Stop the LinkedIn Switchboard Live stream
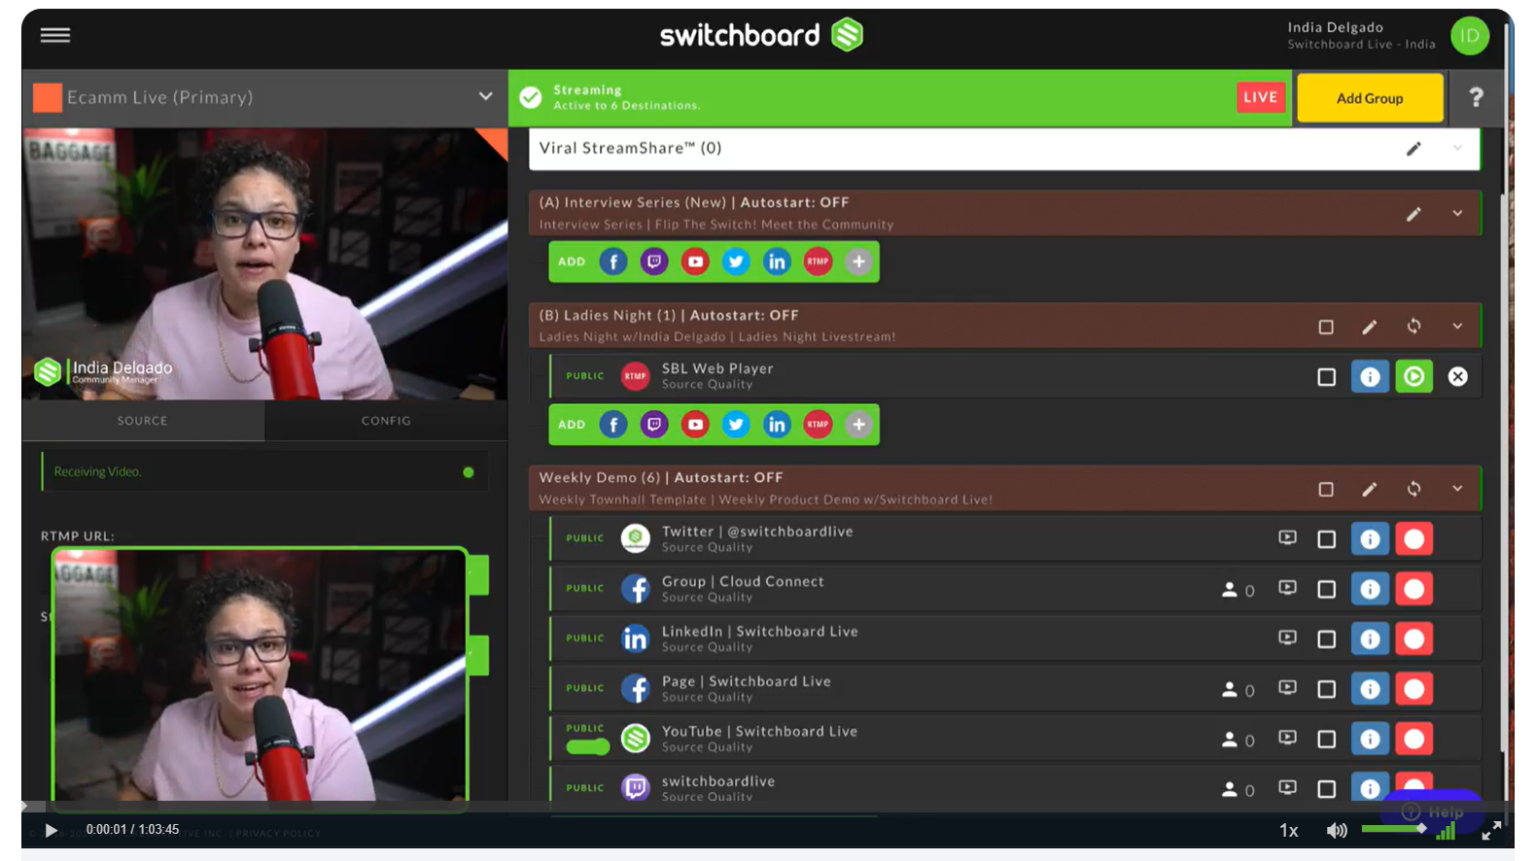The height and width of the screenshot is (861, 1536). tap(1414, 638)
